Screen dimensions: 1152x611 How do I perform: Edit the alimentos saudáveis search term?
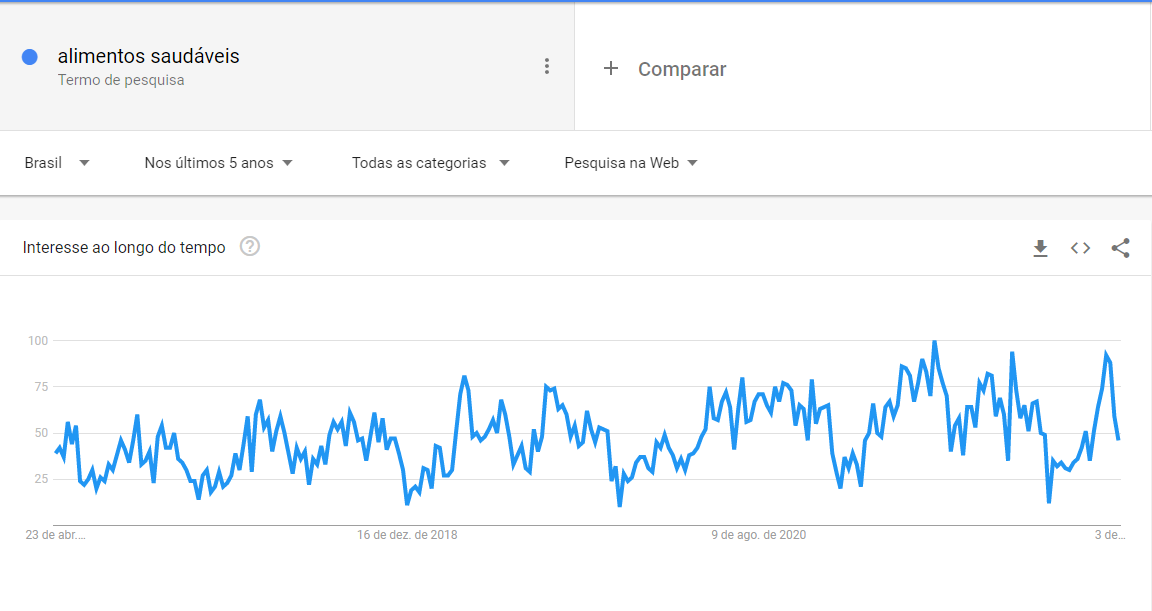[x=149, y=56]
